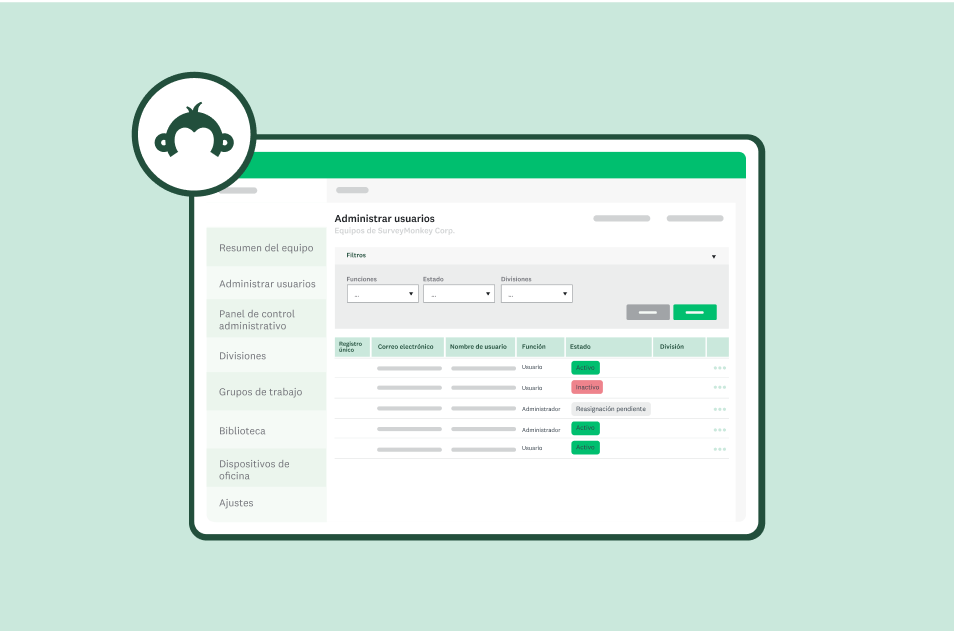Click the Reasignación pendiente status badge

[x=611, y=409]
